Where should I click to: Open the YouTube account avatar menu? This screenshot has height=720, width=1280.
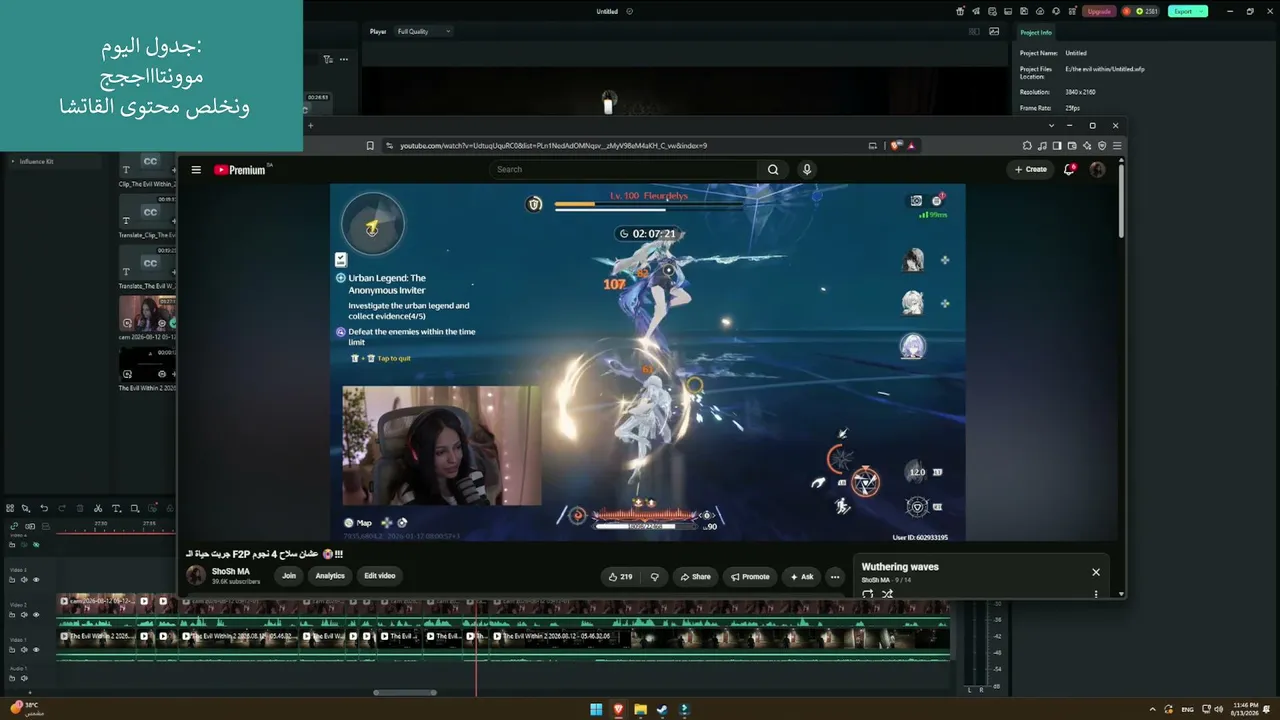[1097, 169]
